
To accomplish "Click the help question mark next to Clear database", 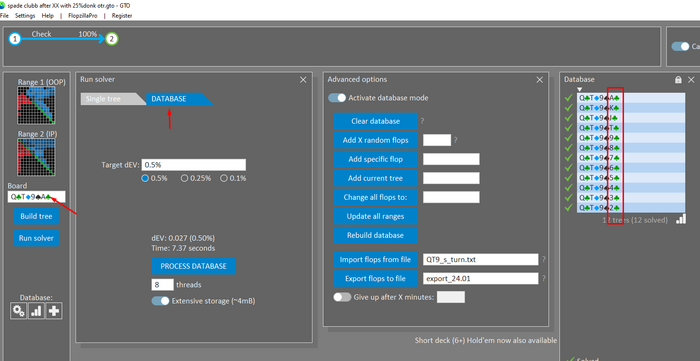I will pyautogui.click(x=422, y=121).
